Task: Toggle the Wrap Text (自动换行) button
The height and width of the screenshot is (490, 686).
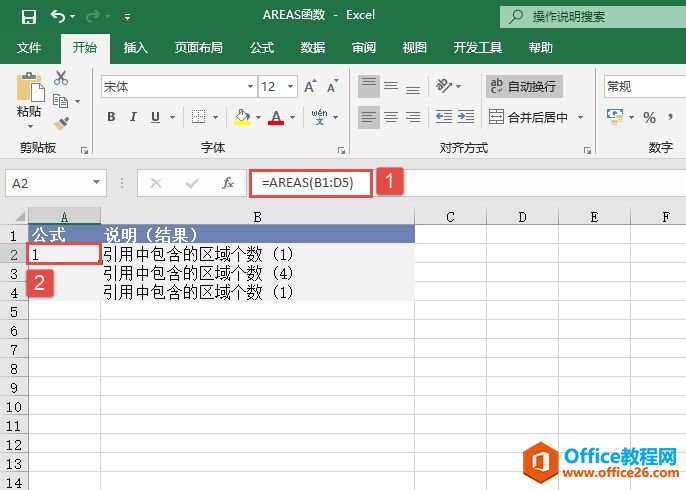Action: click(x=524, y=87)
